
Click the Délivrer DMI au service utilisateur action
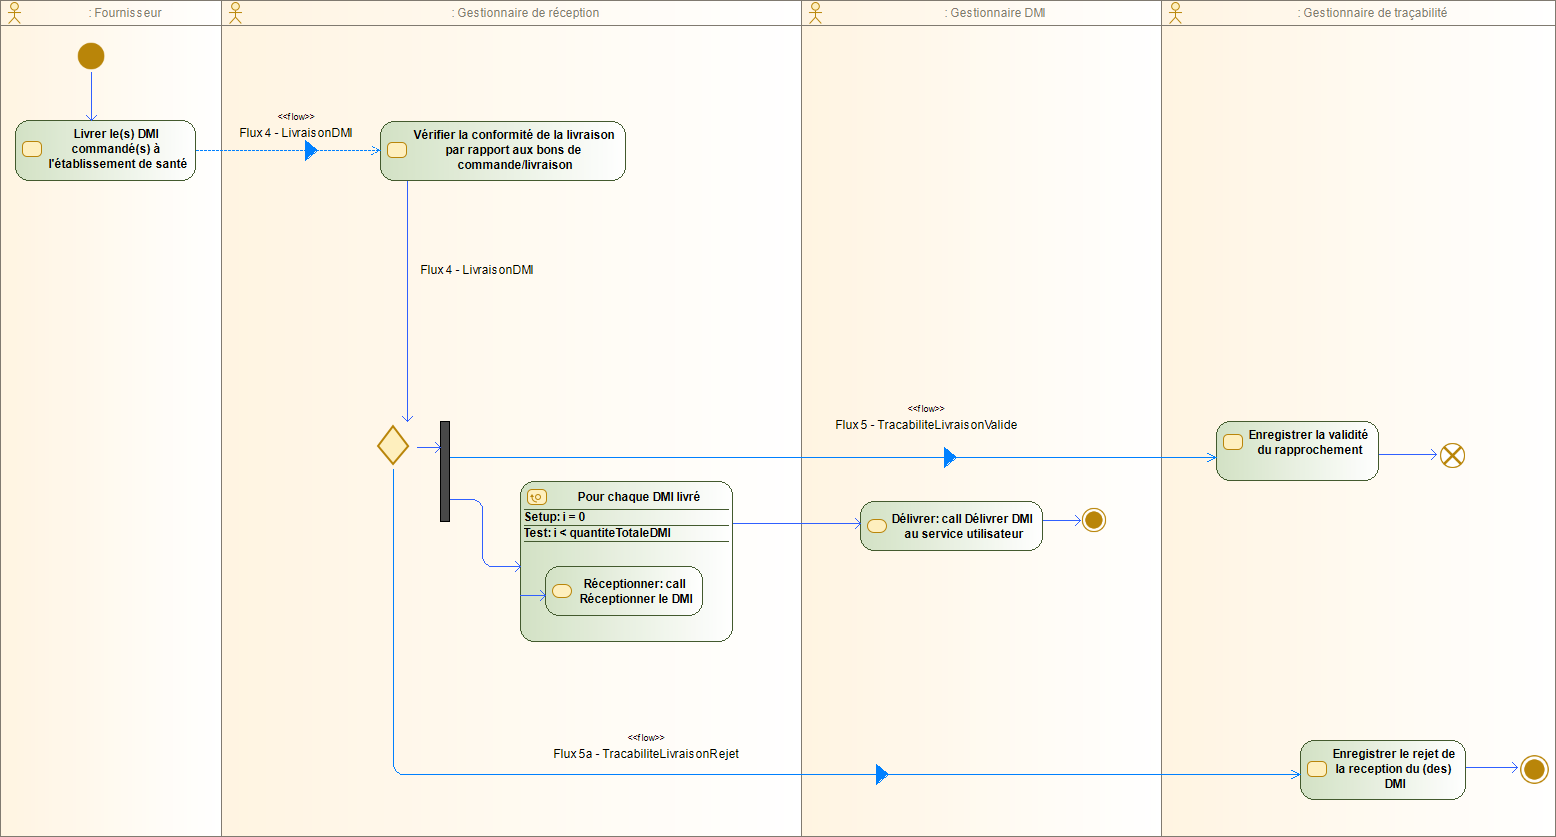(x=950, y=525)
